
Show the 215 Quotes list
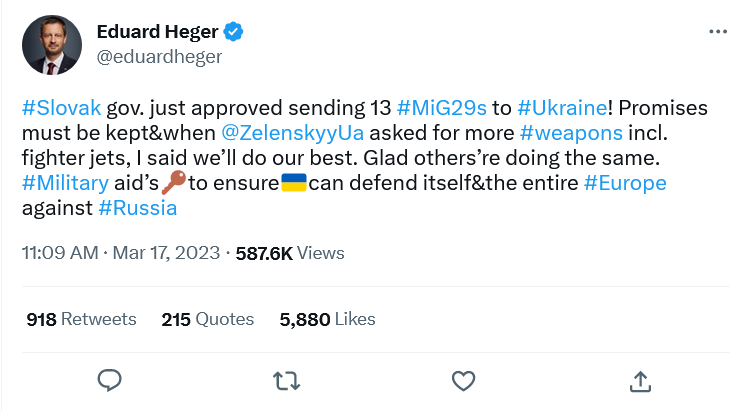pyautogui.click(x=208, y=319)
